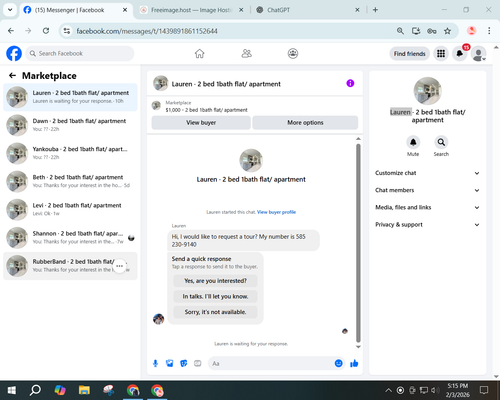This screenshot has width=500, height=400.
Task: Click the chat scrollbar thumb
Action: (358, 243)
